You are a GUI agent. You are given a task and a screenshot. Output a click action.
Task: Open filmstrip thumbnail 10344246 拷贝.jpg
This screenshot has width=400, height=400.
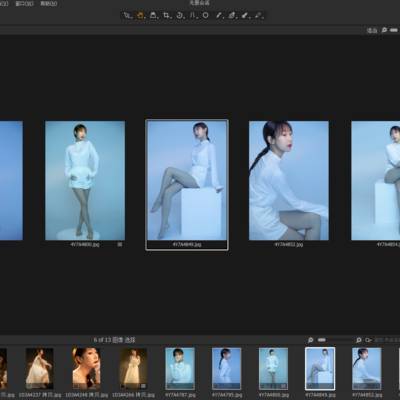coord(86,369)
